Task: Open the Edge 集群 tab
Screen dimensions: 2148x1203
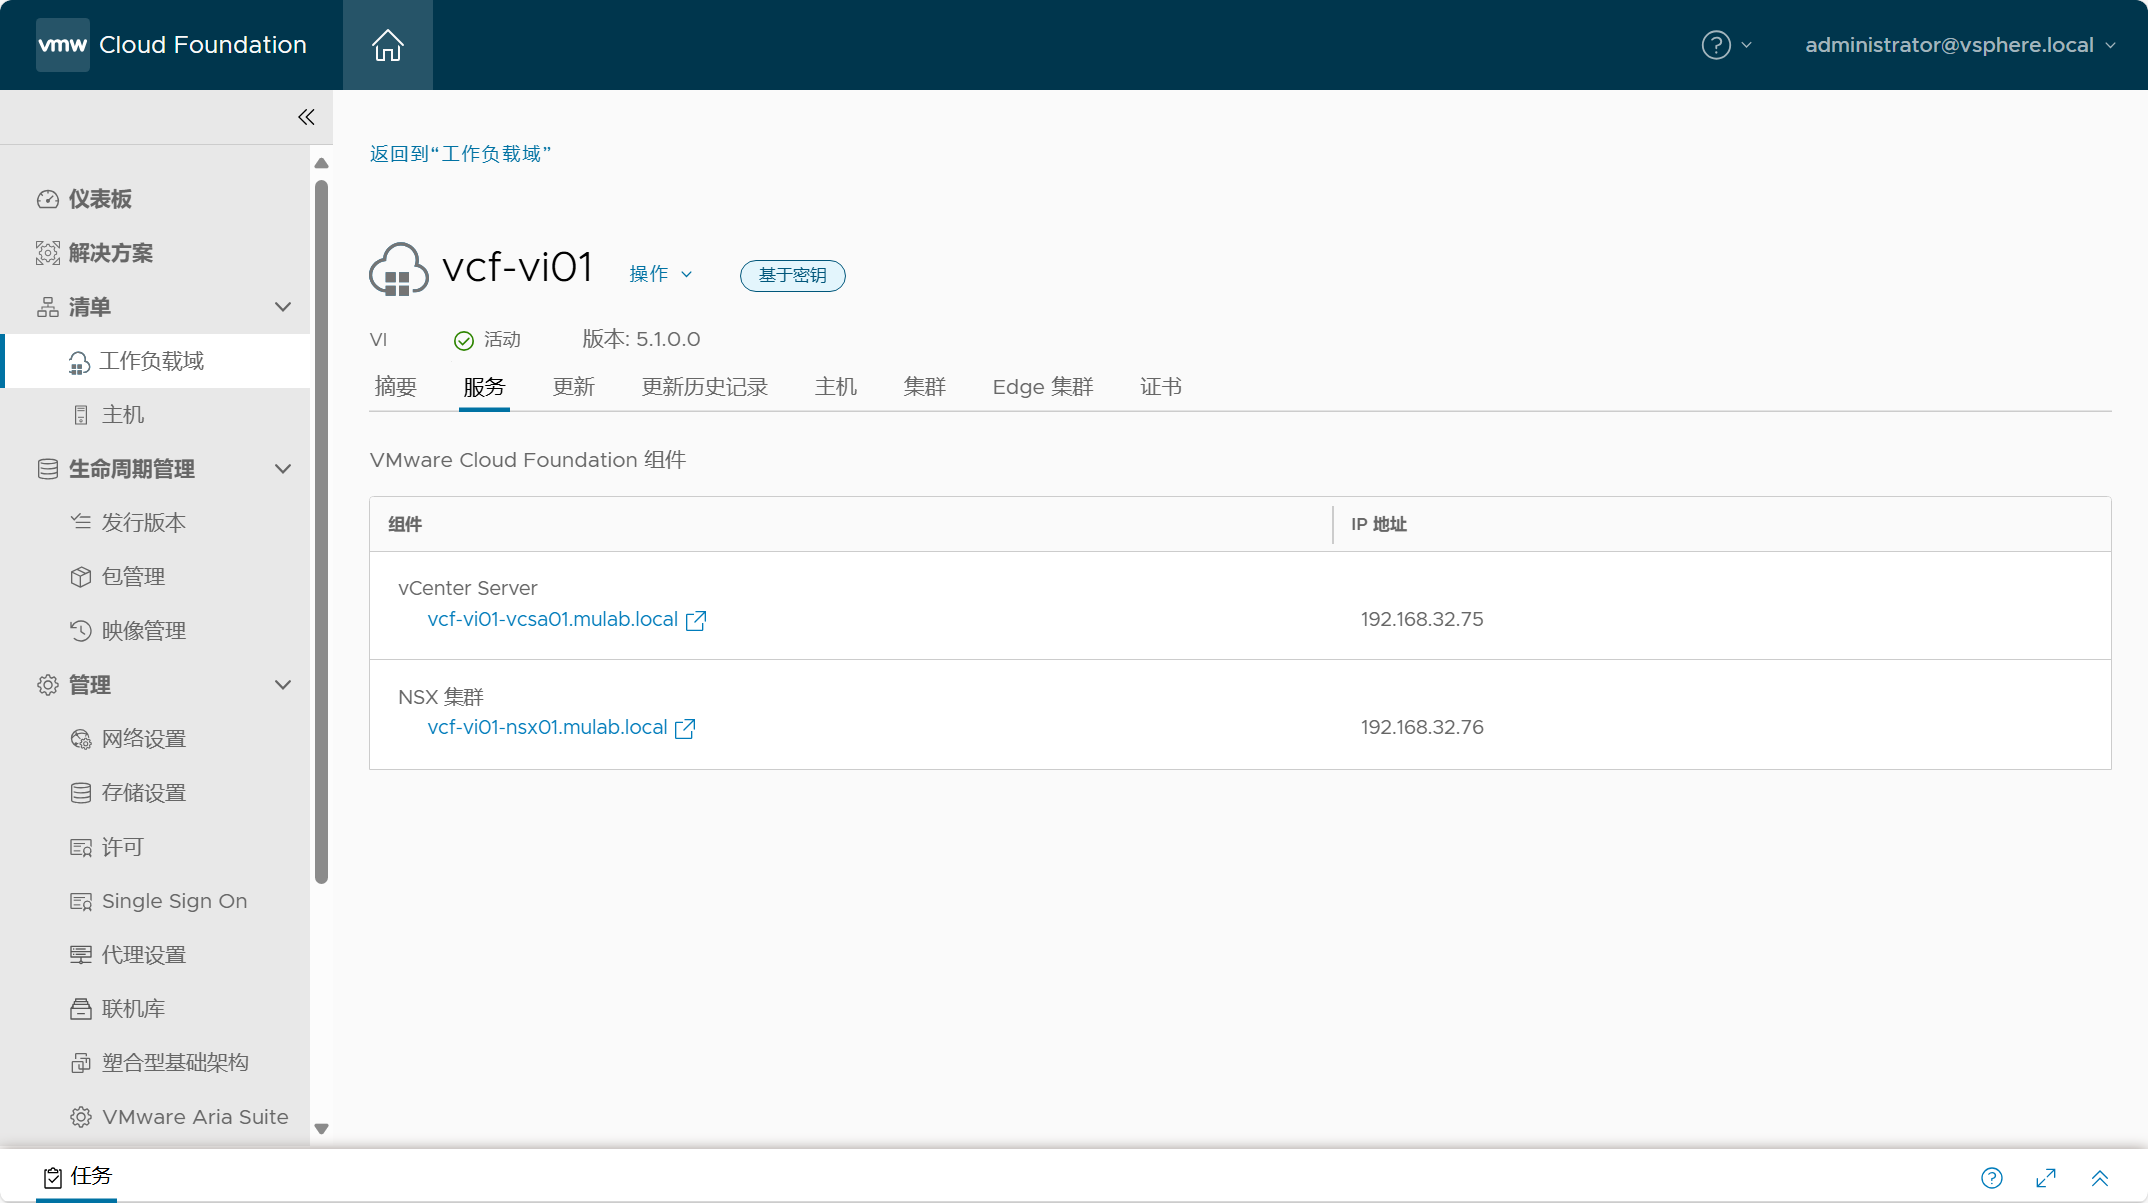Action: tap(1043, 387)
